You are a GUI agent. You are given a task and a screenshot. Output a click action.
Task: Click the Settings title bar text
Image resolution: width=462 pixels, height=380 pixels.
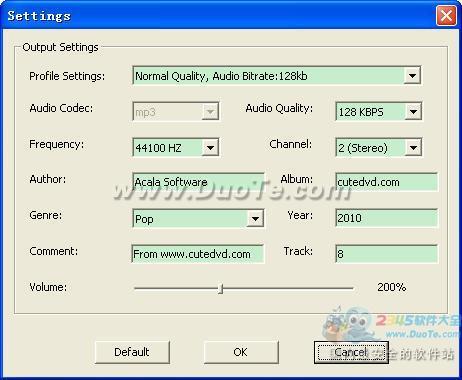coord(39,16)
